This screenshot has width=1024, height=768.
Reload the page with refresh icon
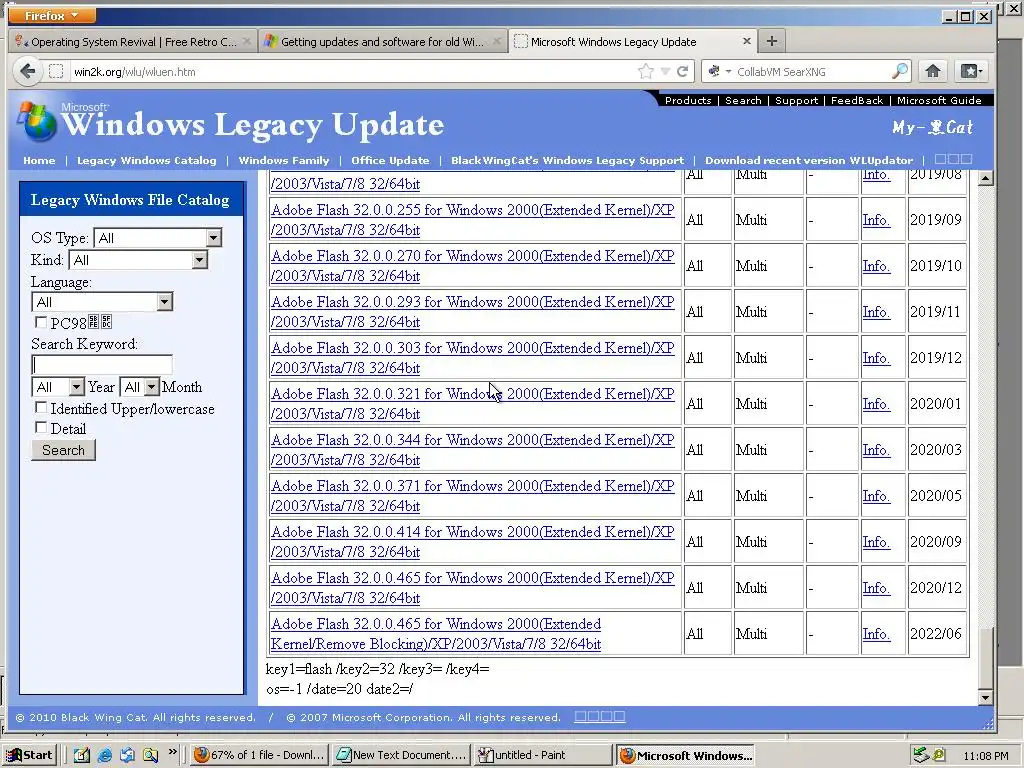[x=682, y=71]
